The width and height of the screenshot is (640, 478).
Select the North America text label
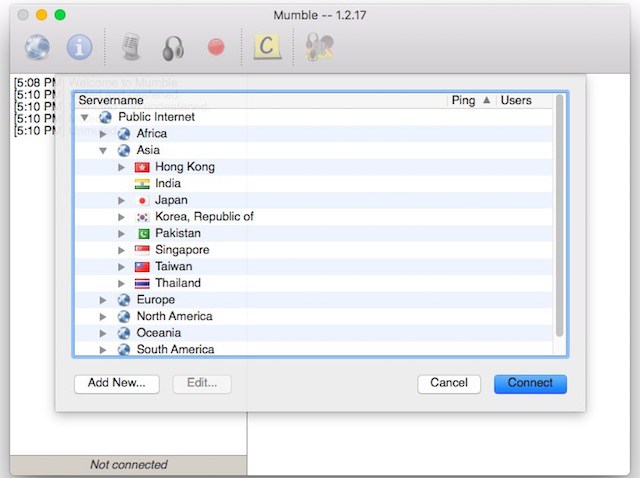[x=174, y=316]
